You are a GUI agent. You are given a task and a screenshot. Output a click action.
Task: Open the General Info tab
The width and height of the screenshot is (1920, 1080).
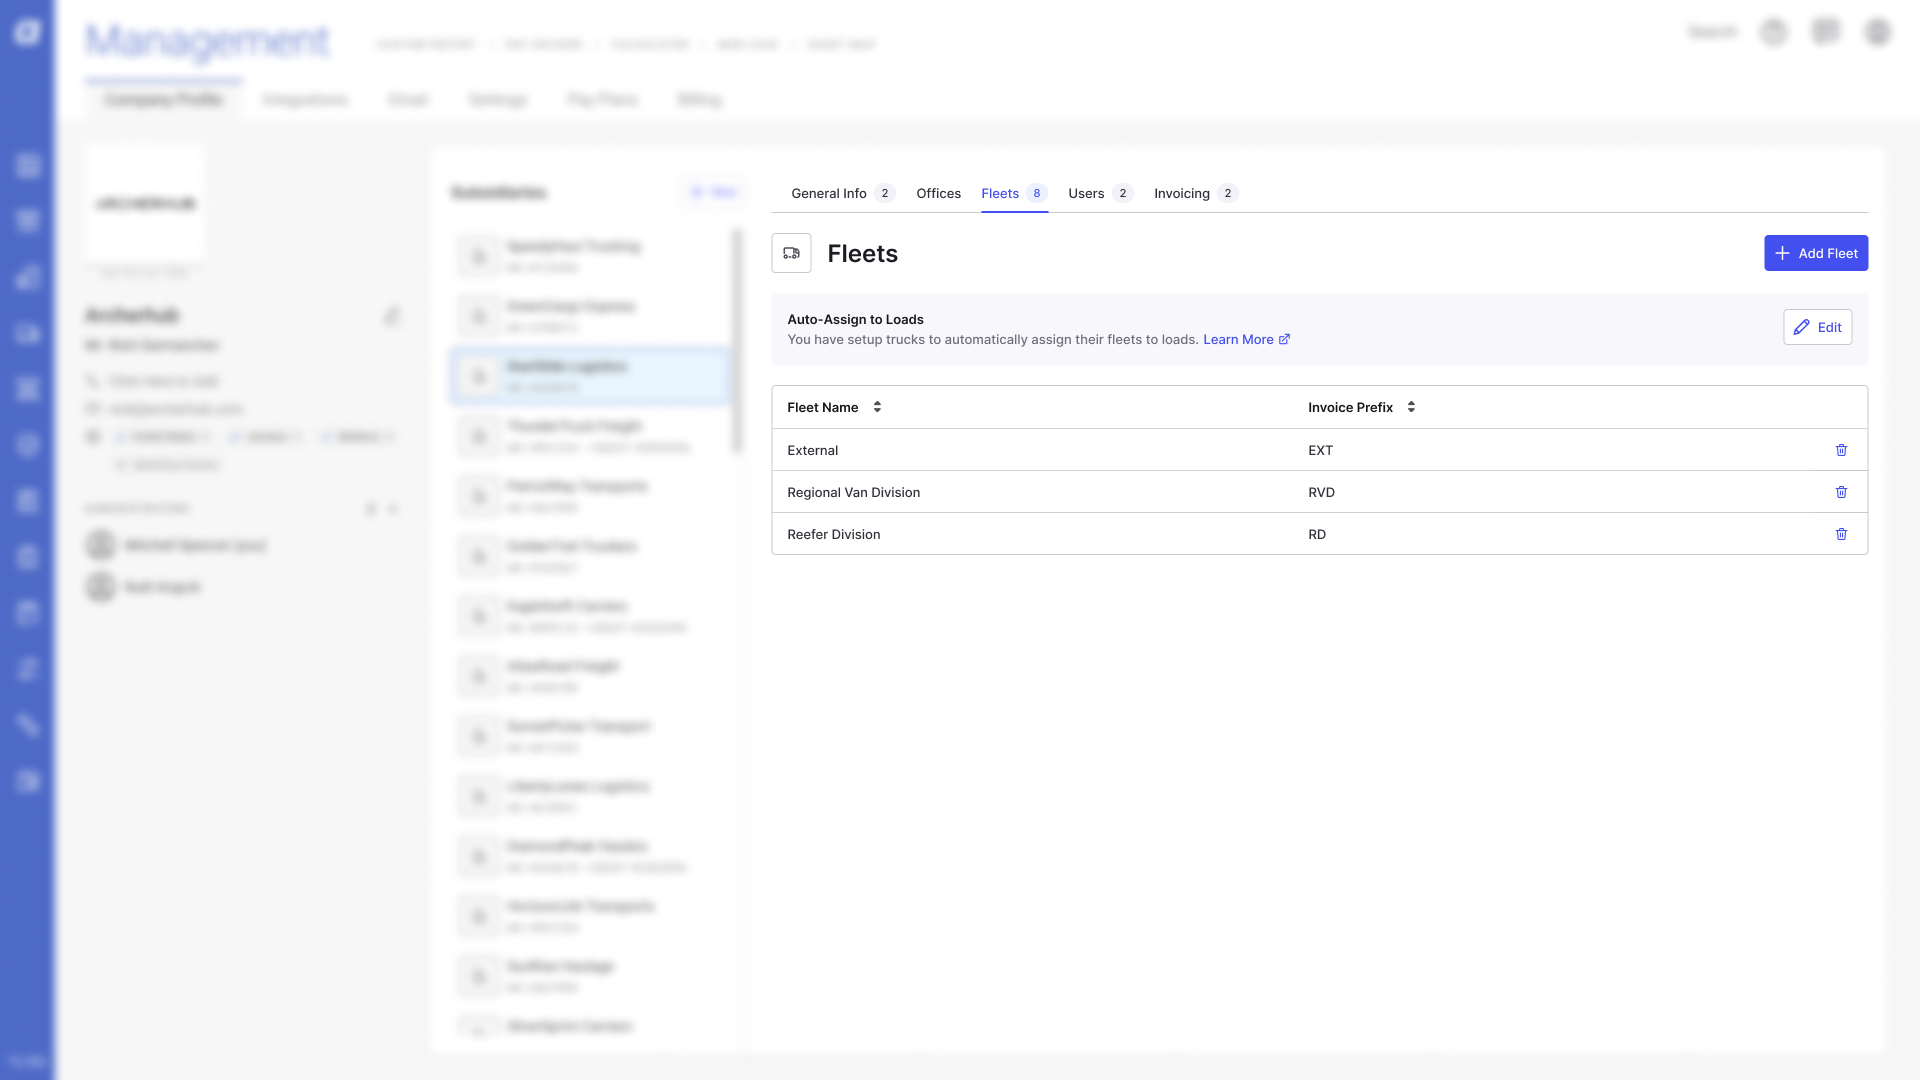[x=842, y=193]
